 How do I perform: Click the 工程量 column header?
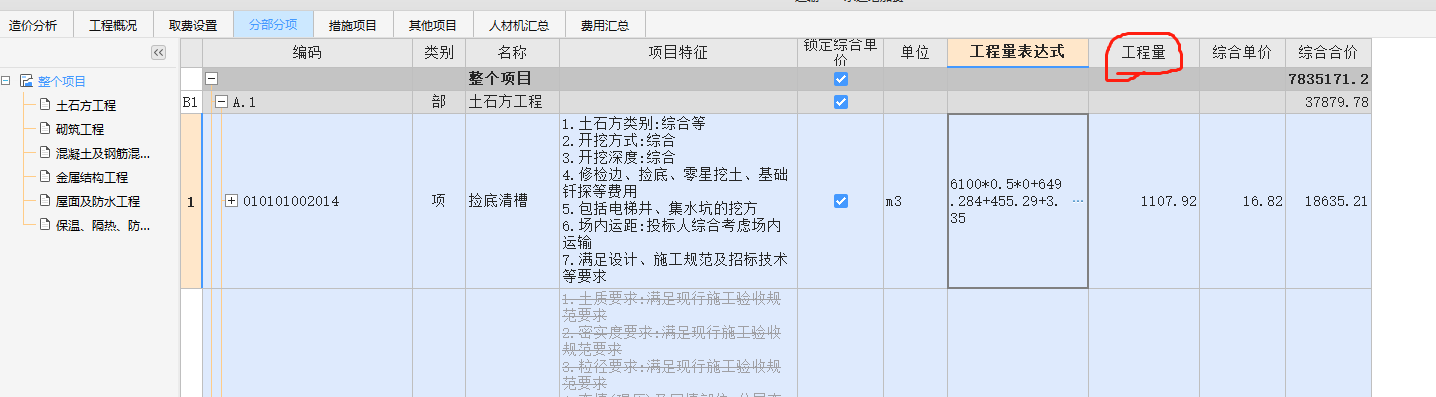1144,52
